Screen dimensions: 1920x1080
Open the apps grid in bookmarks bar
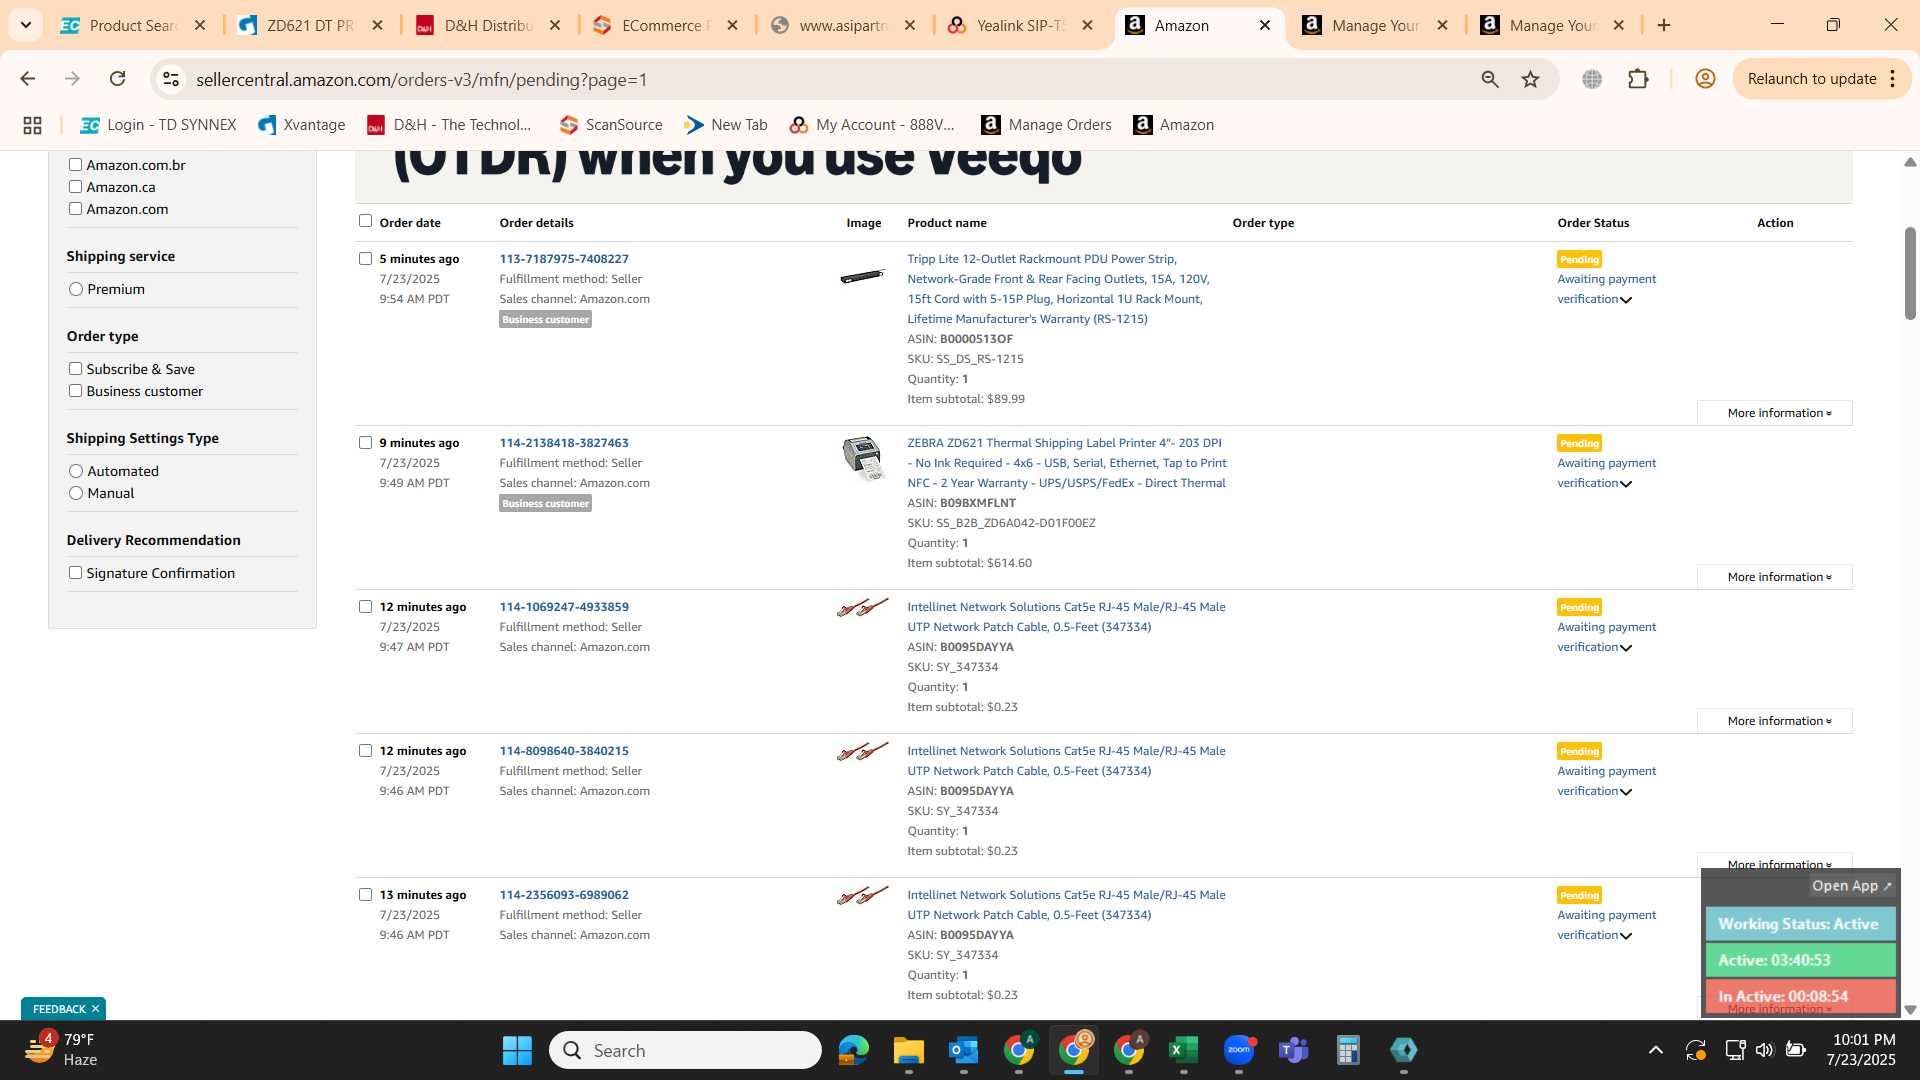tap(32, 125)
